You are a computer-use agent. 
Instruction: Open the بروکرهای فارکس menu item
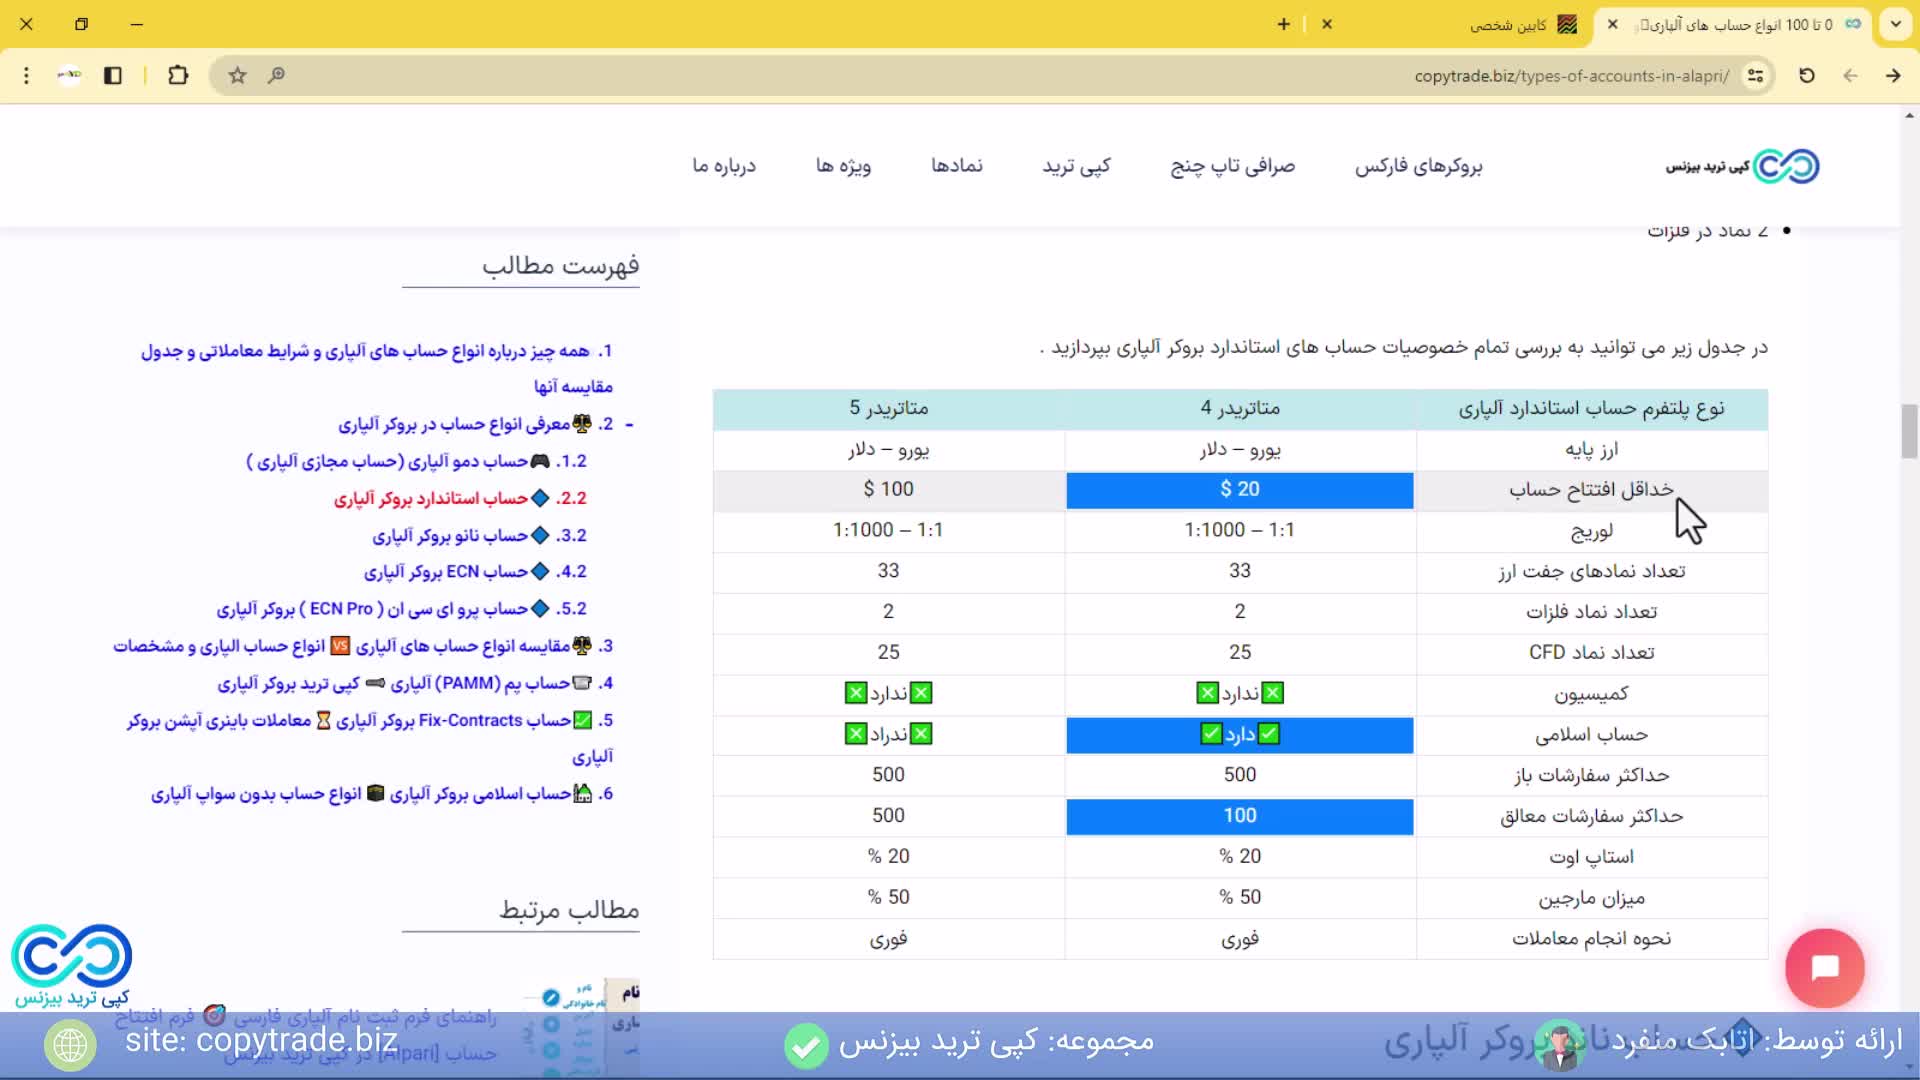(1418, 166)
